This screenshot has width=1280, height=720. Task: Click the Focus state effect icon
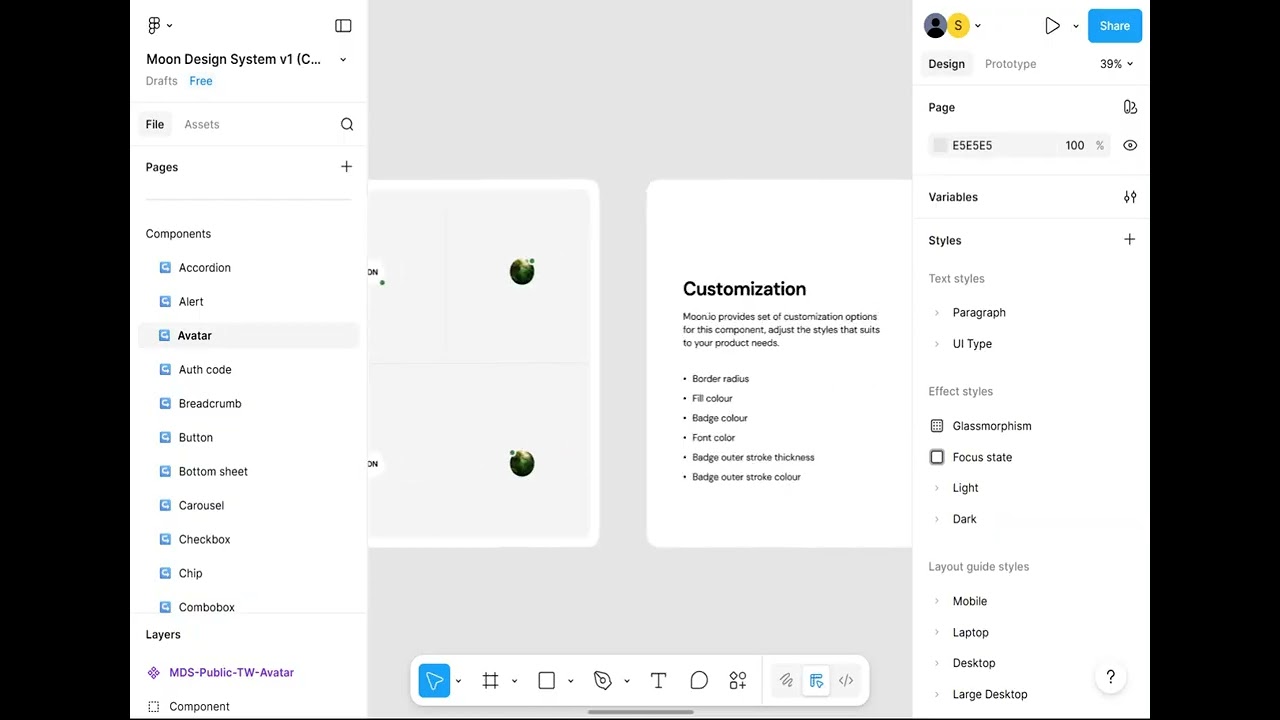click(937, 457)
